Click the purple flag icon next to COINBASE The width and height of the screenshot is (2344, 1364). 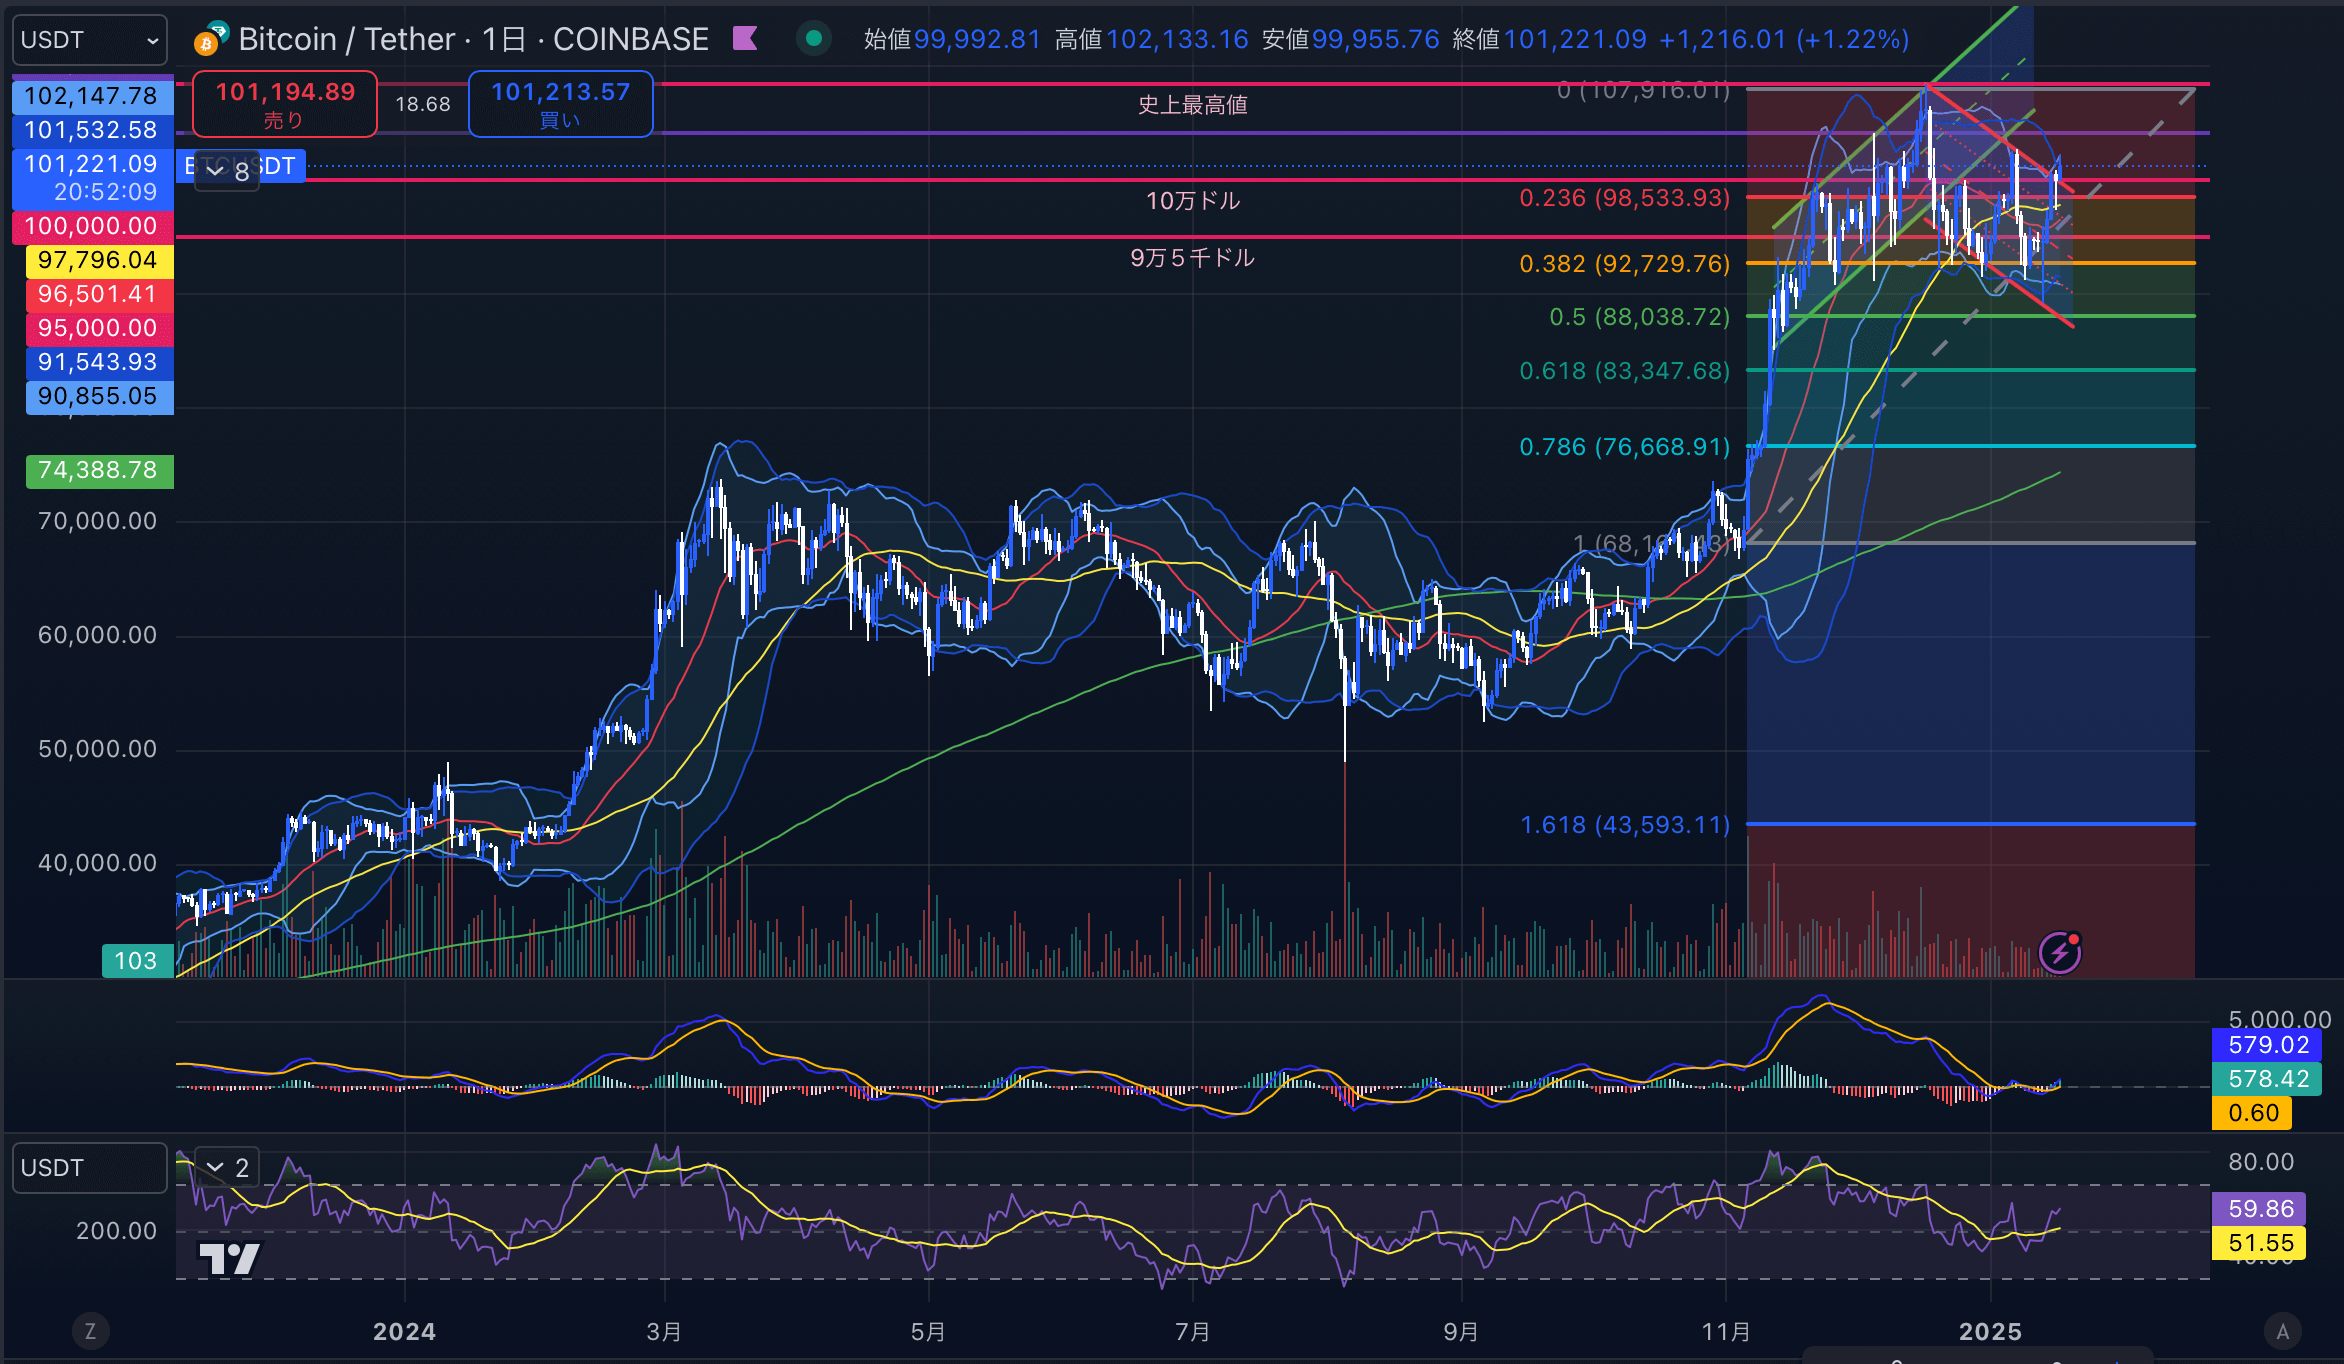click(745, 39)
